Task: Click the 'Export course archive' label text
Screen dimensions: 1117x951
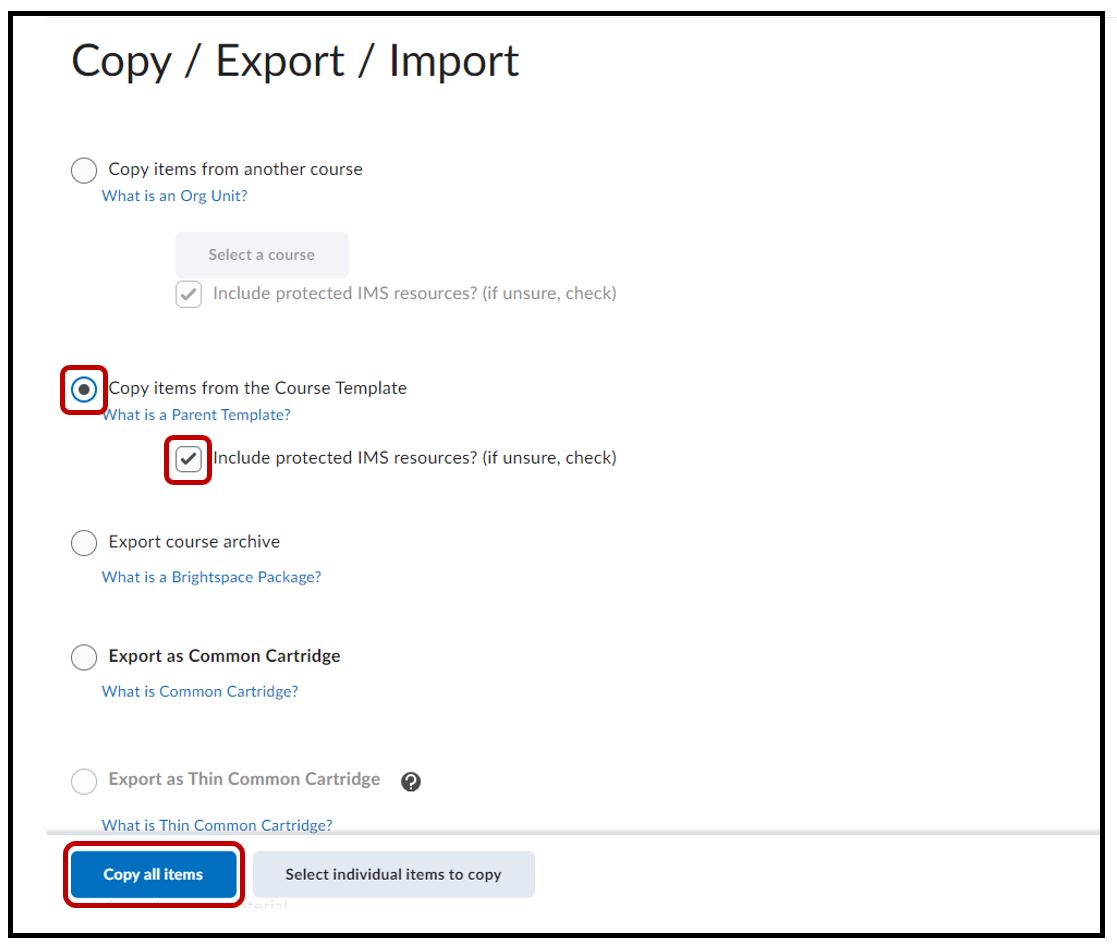Action: coord(194,542)
